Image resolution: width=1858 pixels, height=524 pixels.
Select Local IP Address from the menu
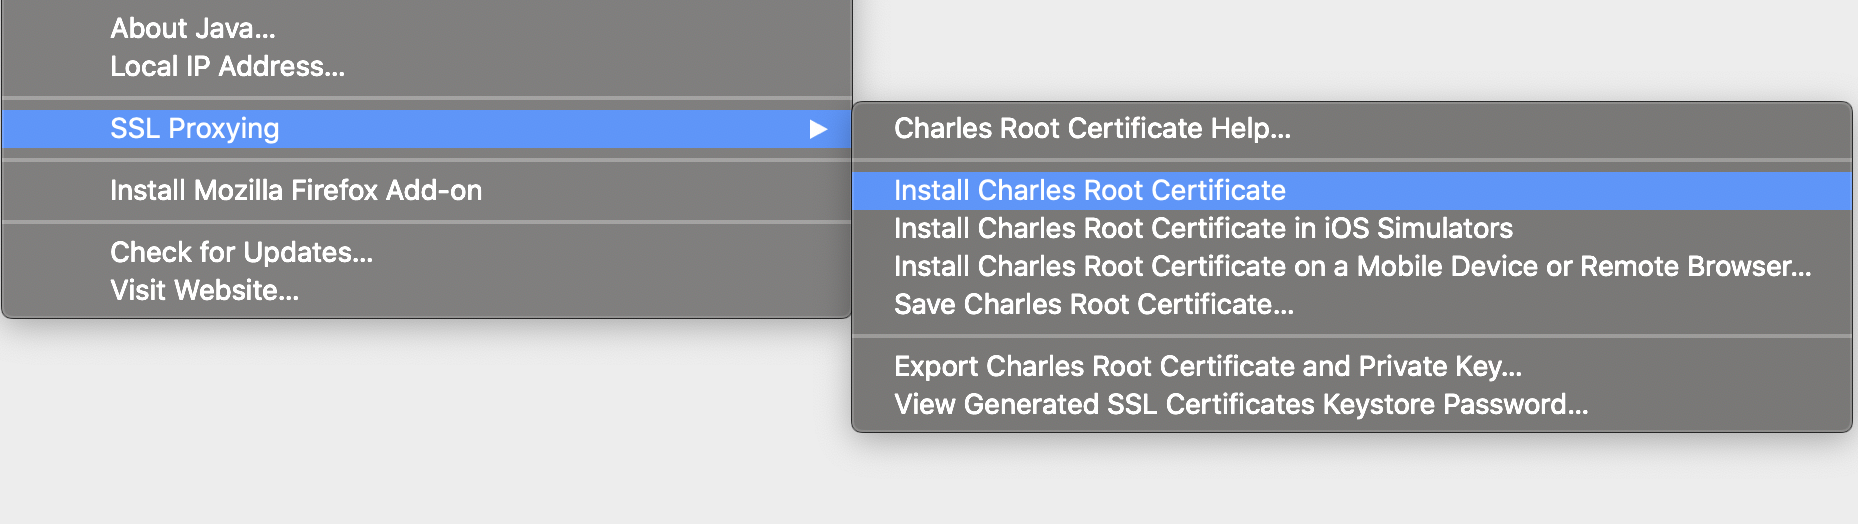(227, 66)
